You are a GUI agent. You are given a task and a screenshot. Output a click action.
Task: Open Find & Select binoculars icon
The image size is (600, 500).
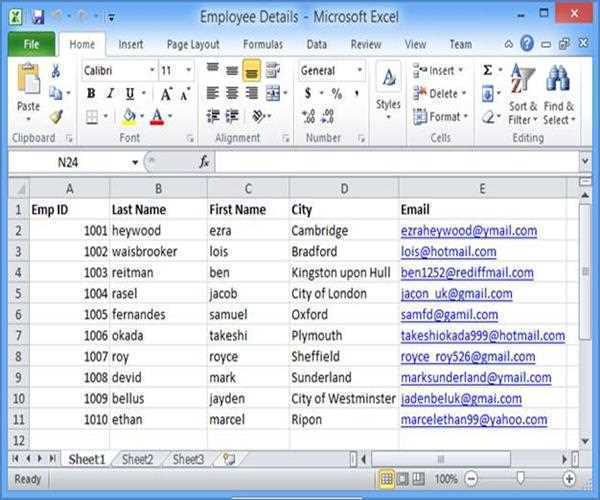click(557, 79)
